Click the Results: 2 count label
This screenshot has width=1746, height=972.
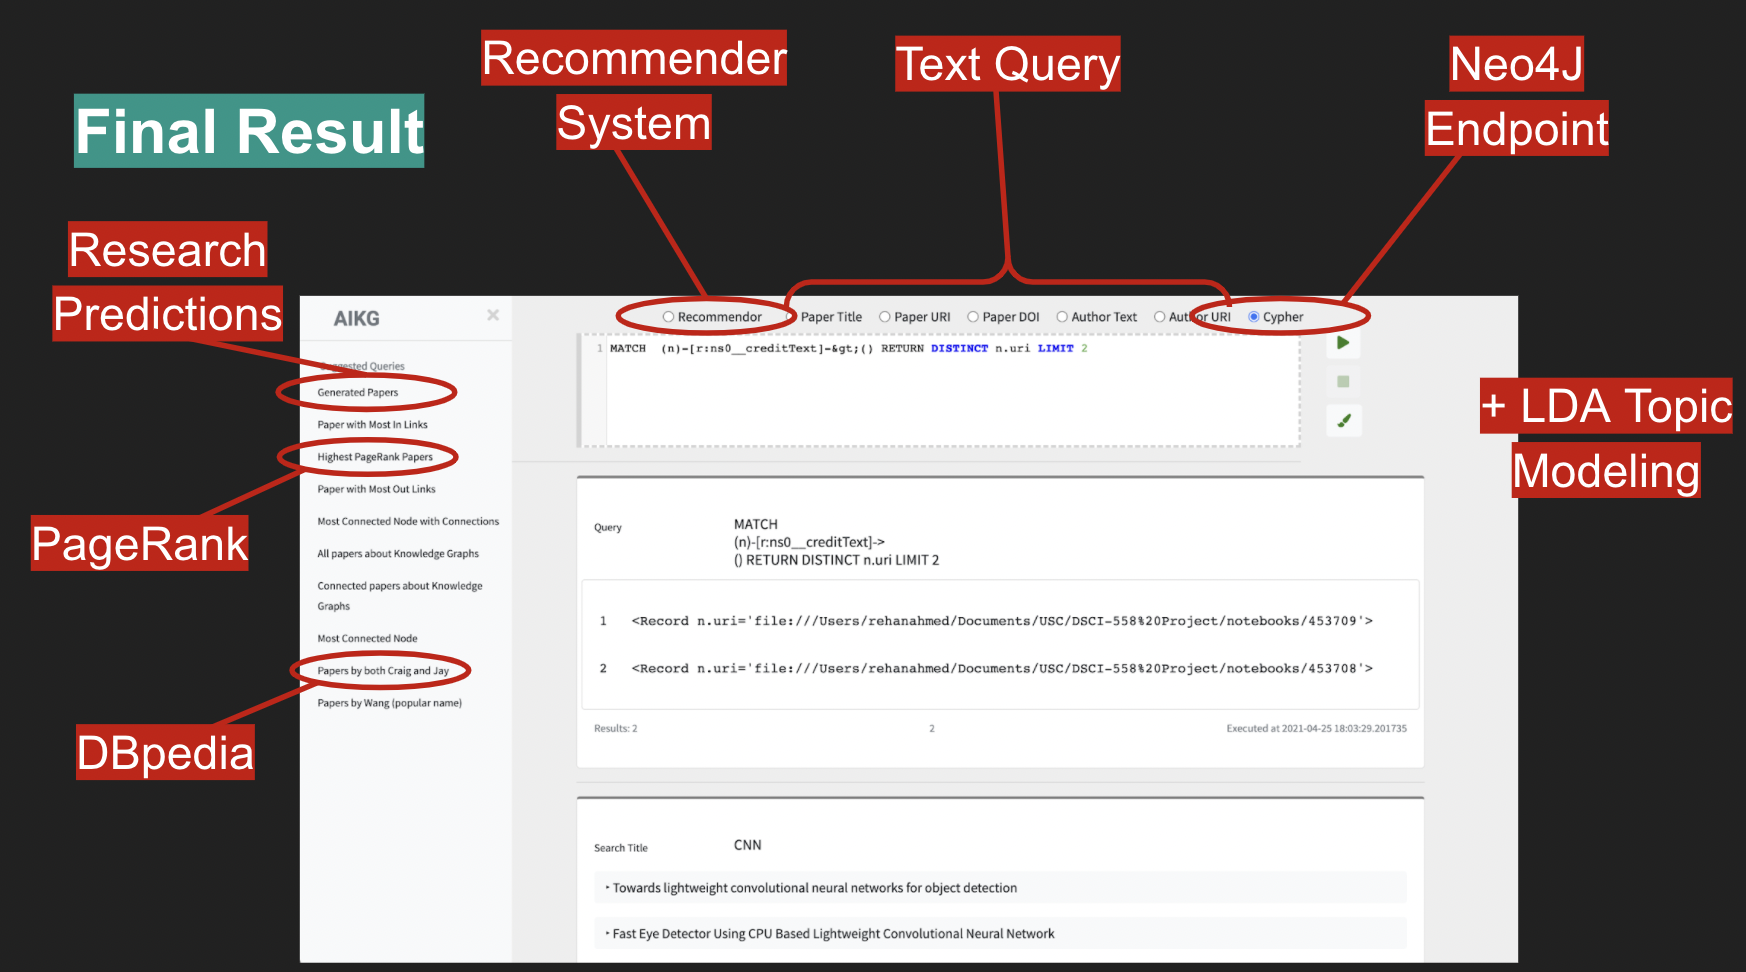click(615, 728)
